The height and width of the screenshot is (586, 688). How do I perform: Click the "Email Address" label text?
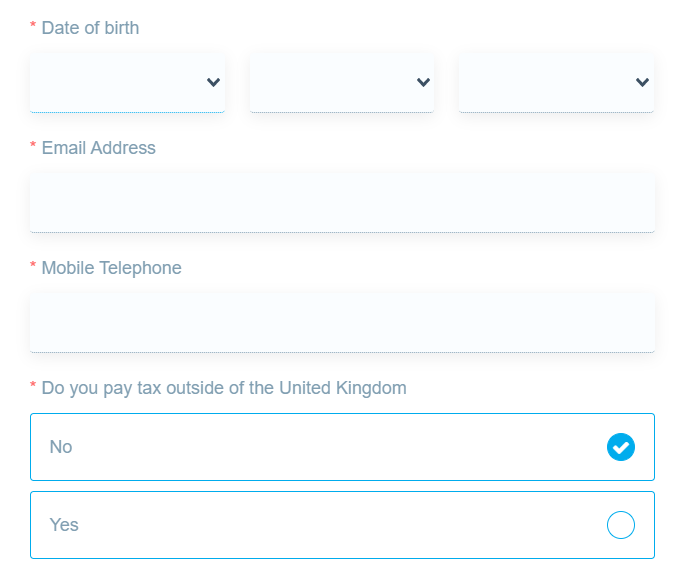point(98,148)
